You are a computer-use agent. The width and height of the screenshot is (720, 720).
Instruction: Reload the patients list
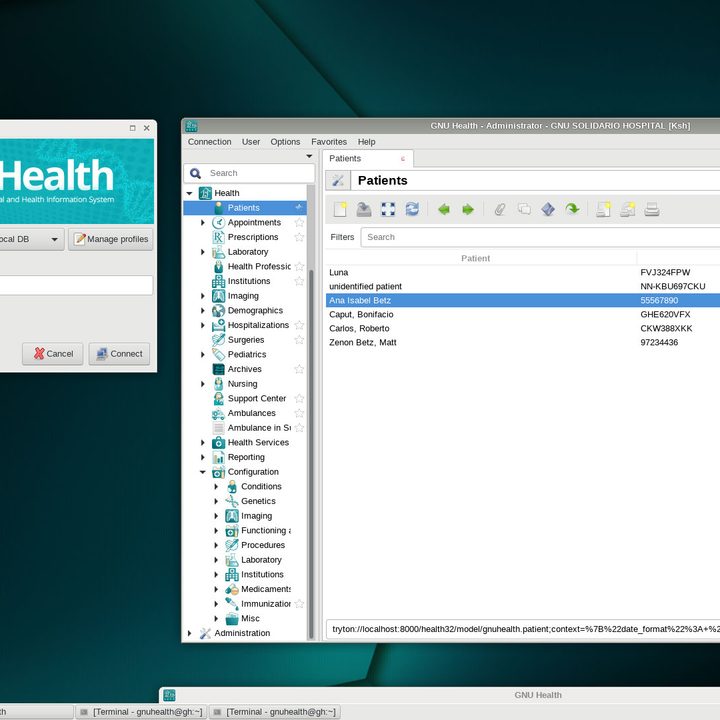[412, 209]
